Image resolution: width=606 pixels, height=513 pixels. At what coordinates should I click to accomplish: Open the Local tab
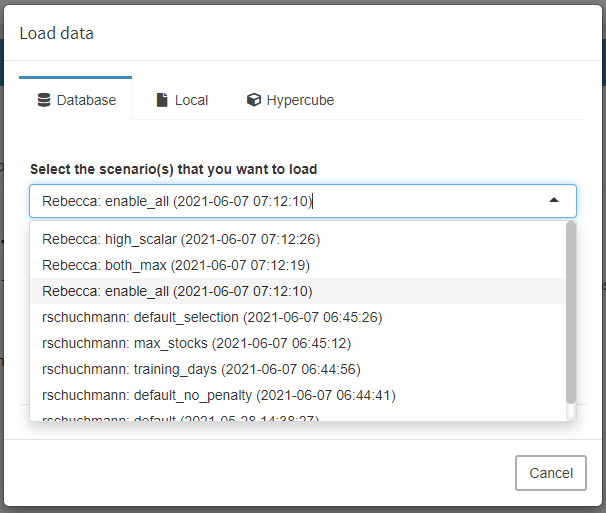182,100
